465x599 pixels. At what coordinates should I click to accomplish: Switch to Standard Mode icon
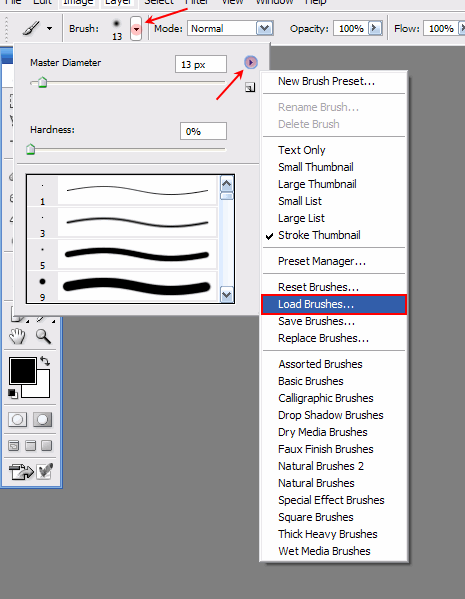coord(18,419)
